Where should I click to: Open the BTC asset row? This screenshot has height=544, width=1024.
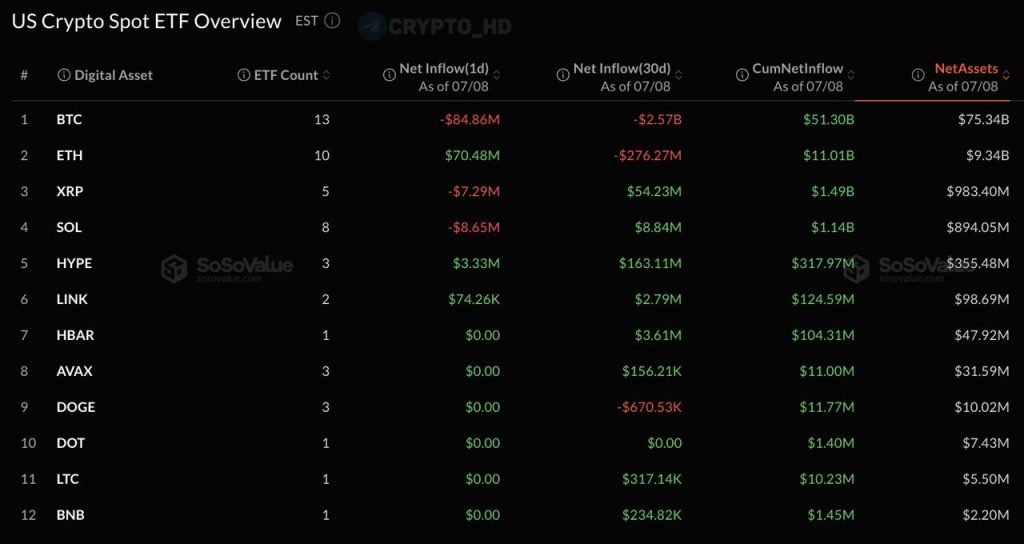(x=510, y=120)
